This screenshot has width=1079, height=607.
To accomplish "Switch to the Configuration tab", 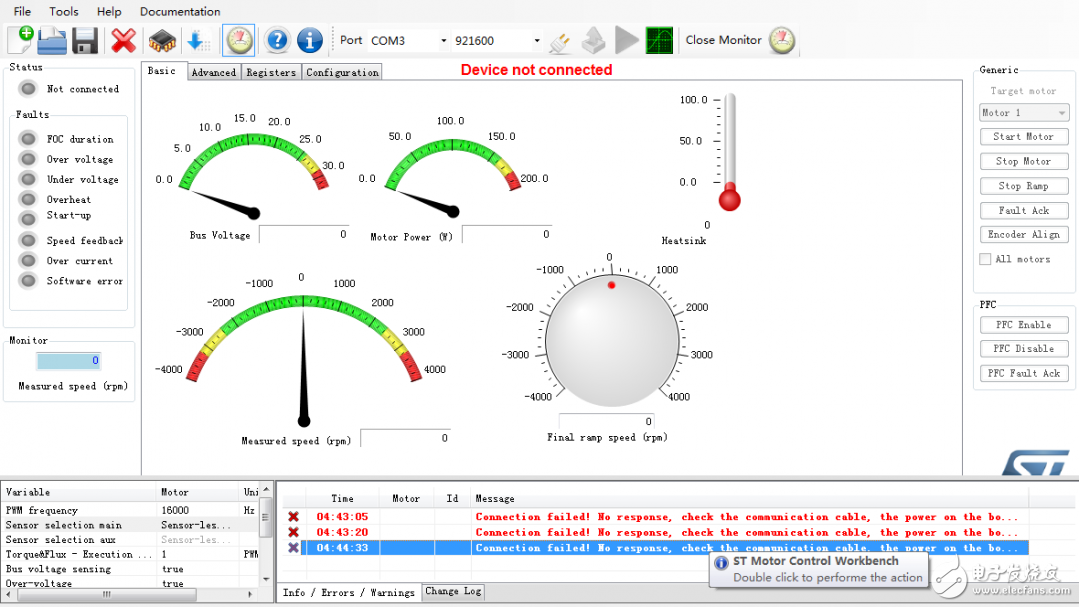I will (x=342, y=72).
